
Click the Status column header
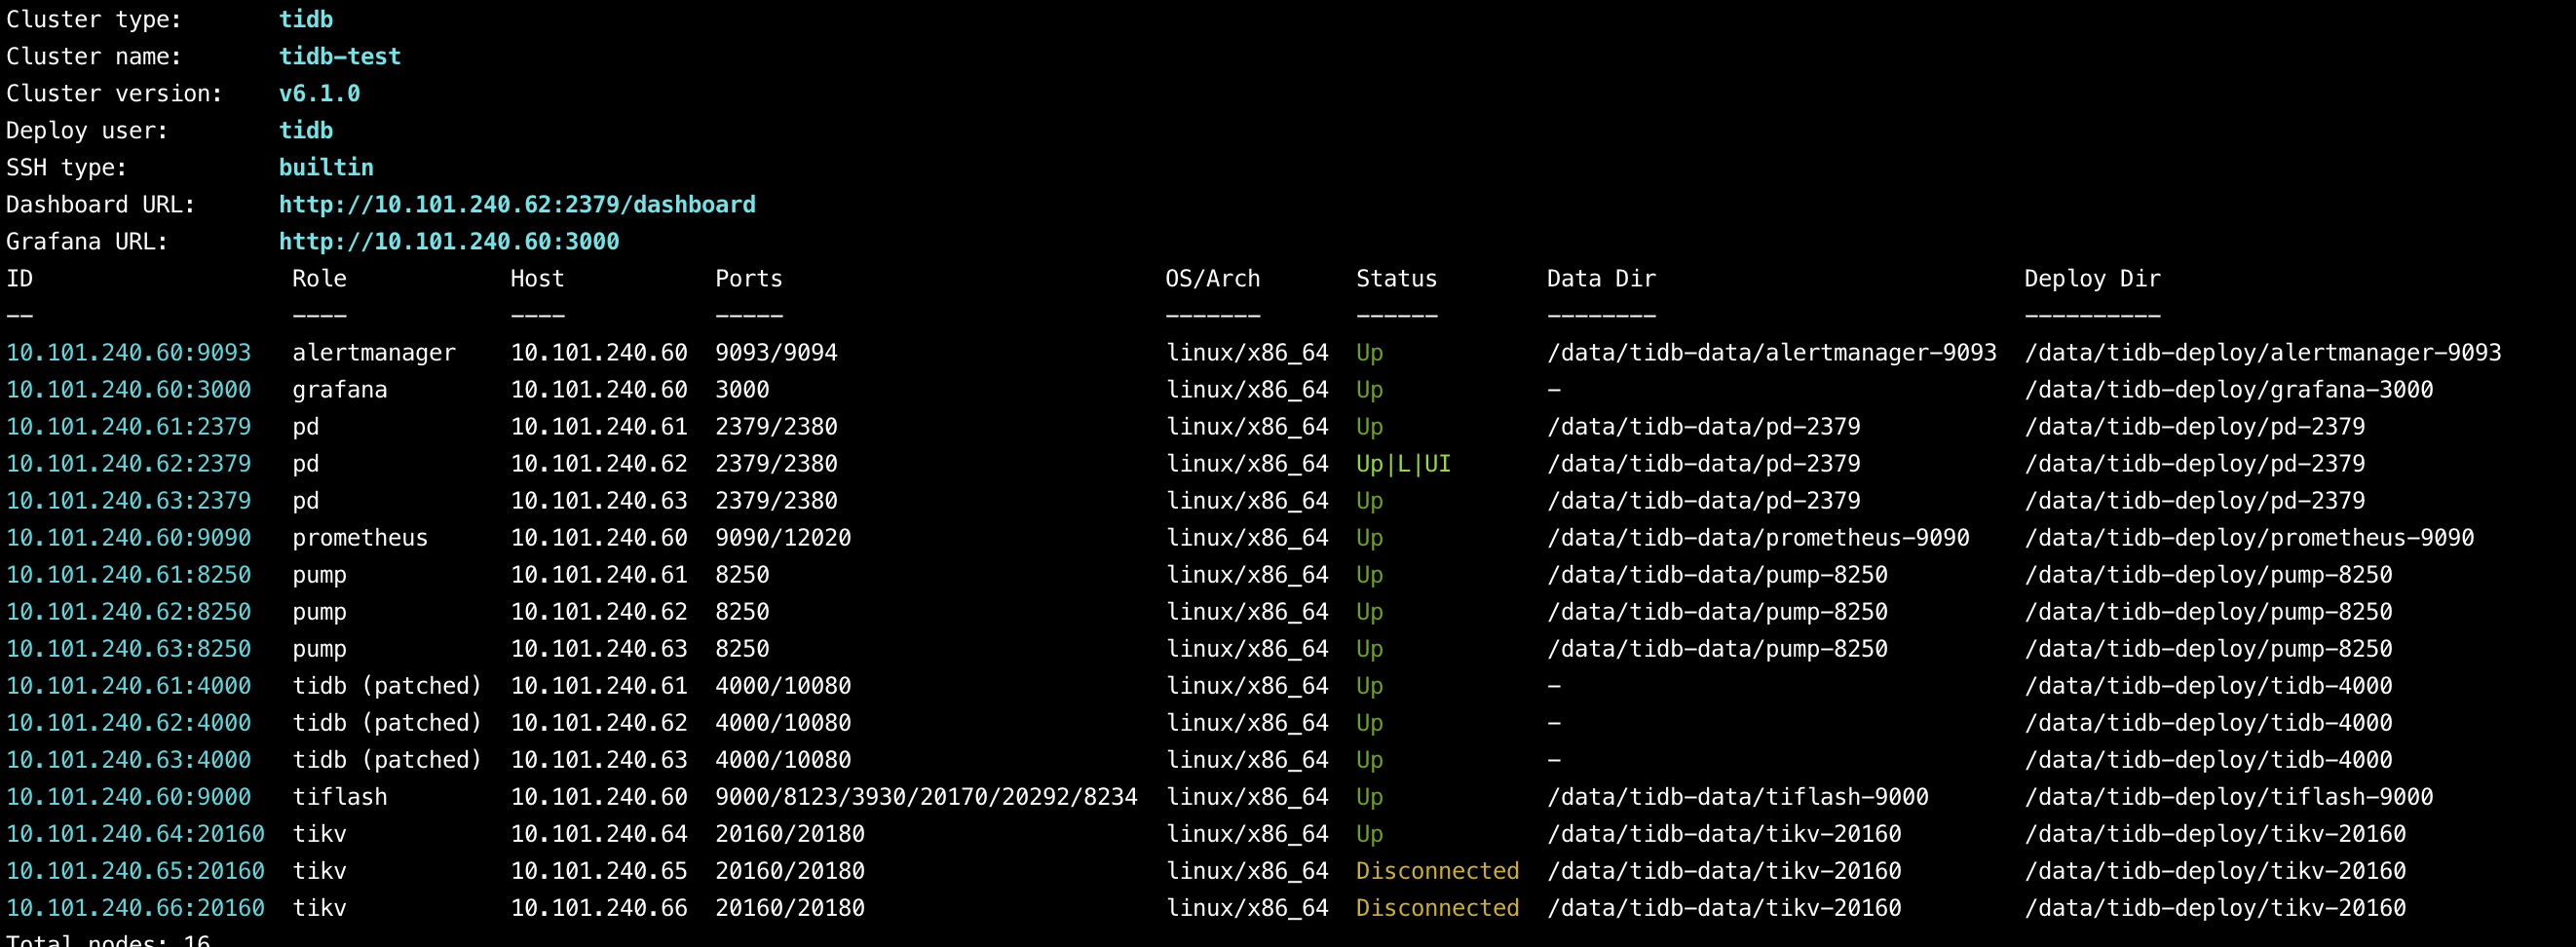point(1396,279)
